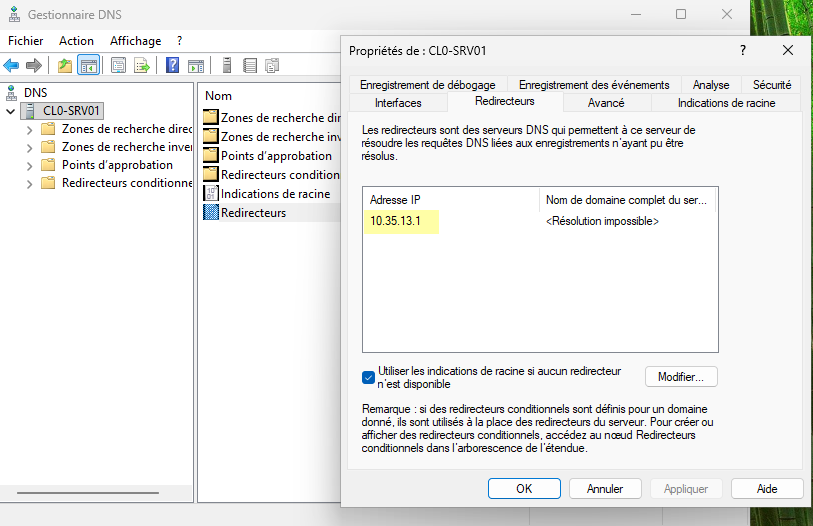Click the Export list toolbar icon
This screenshot has width=813, height=526.
coord(142,65)
